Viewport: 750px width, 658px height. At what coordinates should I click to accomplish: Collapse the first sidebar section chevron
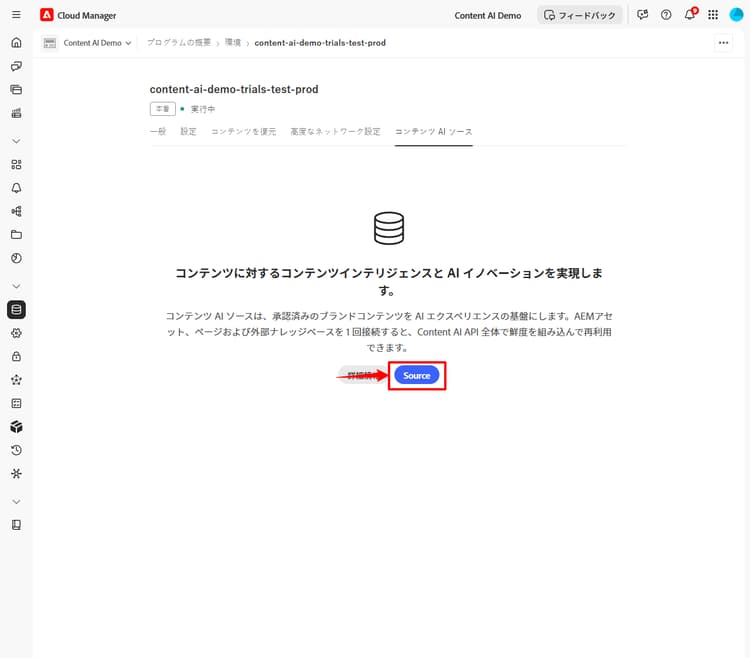pos(16,141)
